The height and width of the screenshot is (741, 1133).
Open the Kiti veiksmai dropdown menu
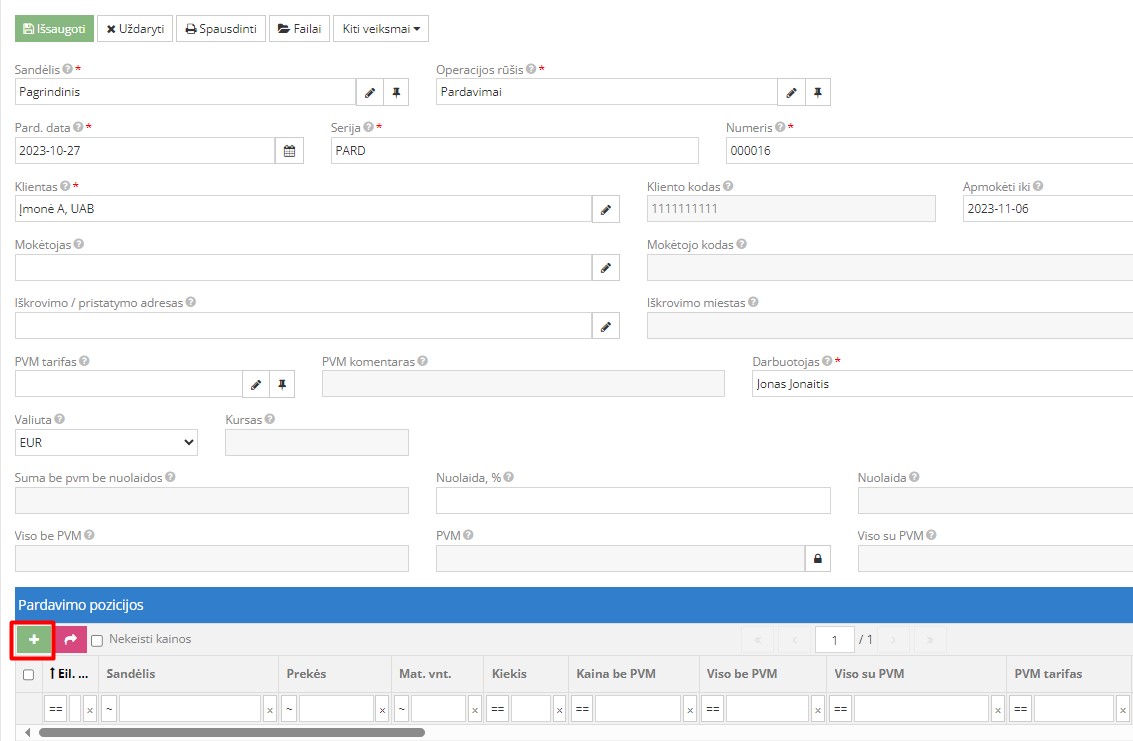[x=380, y=29]
